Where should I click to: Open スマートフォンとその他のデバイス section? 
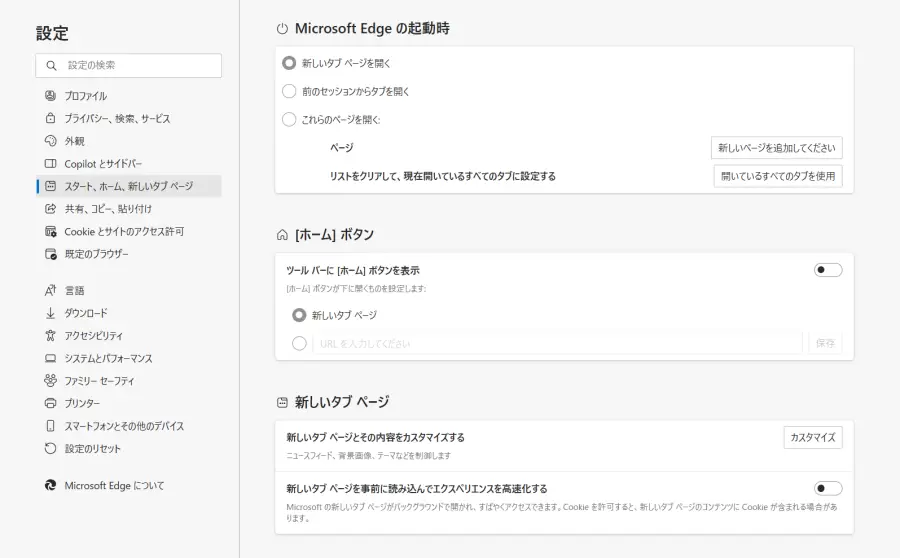click(129, 426)
